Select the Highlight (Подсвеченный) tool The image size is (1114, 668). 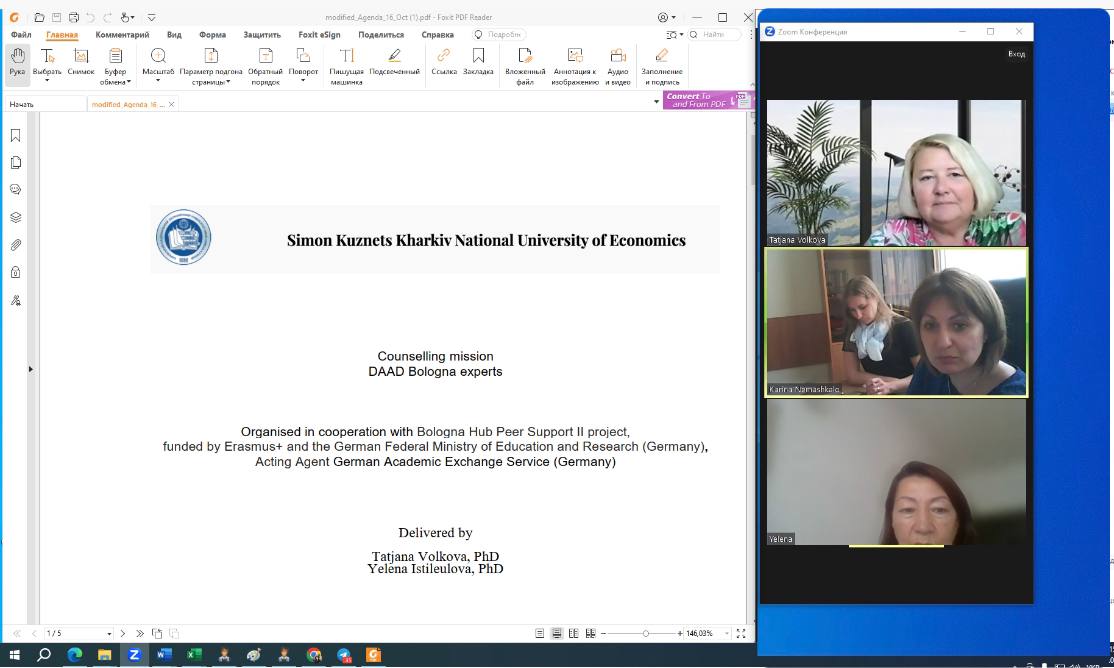tap(394, 62)
